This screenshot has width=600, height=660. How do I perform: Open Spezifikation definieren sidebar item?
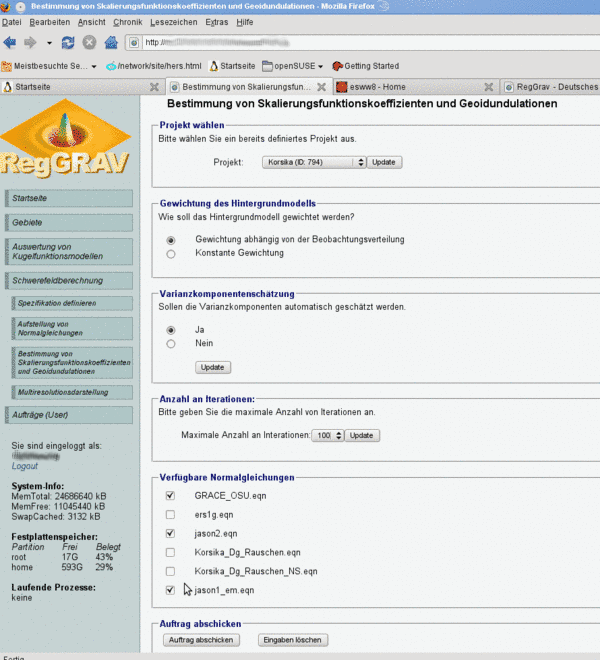pos(72,303)
